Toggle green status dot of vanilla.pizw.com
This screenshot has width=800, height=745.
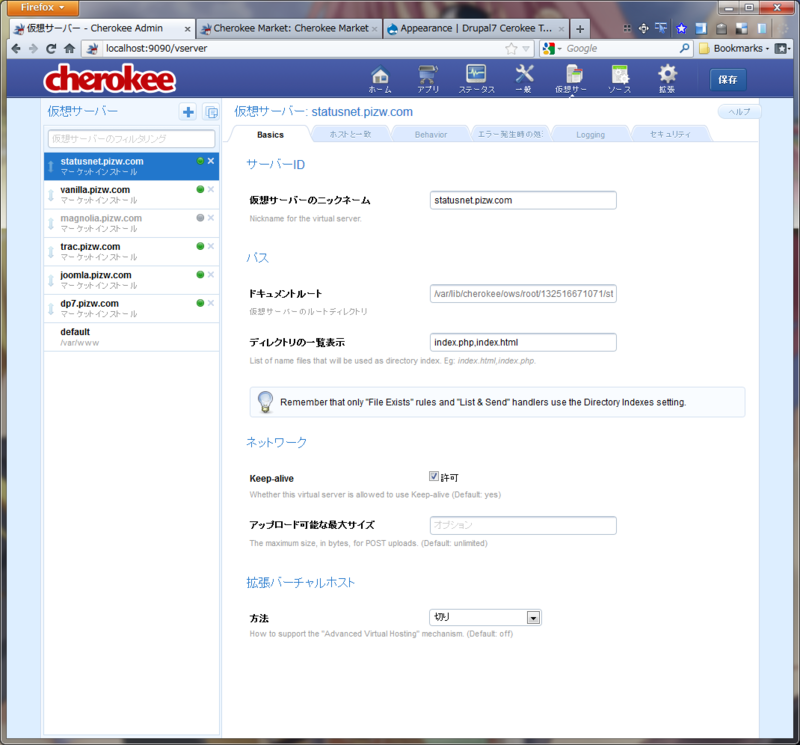200,189
